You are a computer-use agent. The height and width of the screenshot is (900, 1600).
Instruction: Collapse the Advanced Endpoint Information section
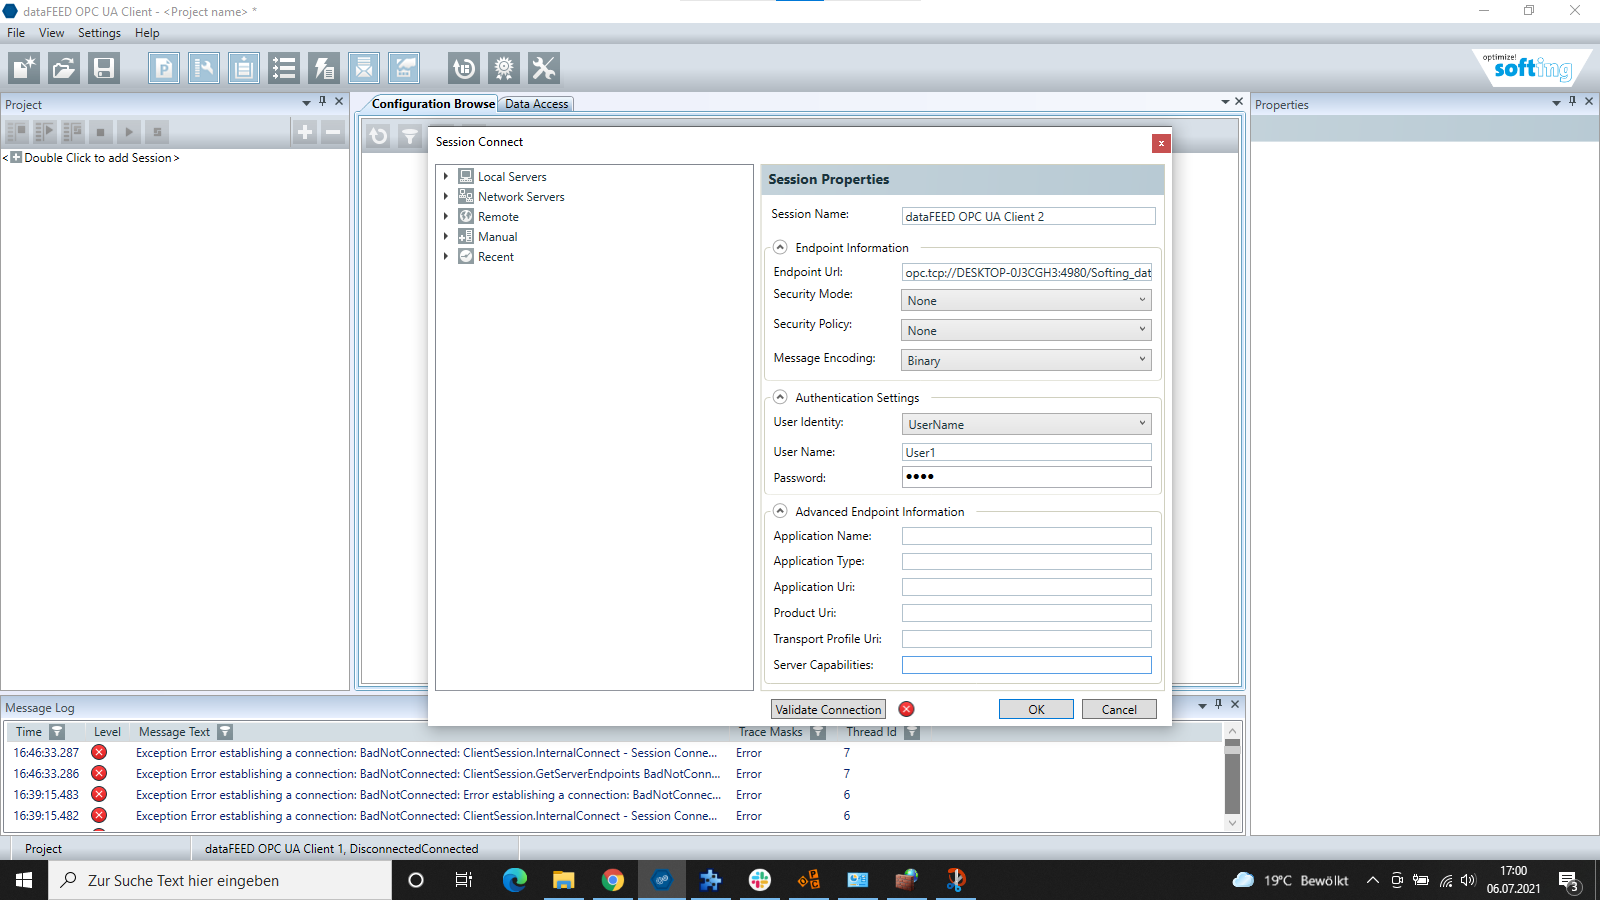[780, 511]
